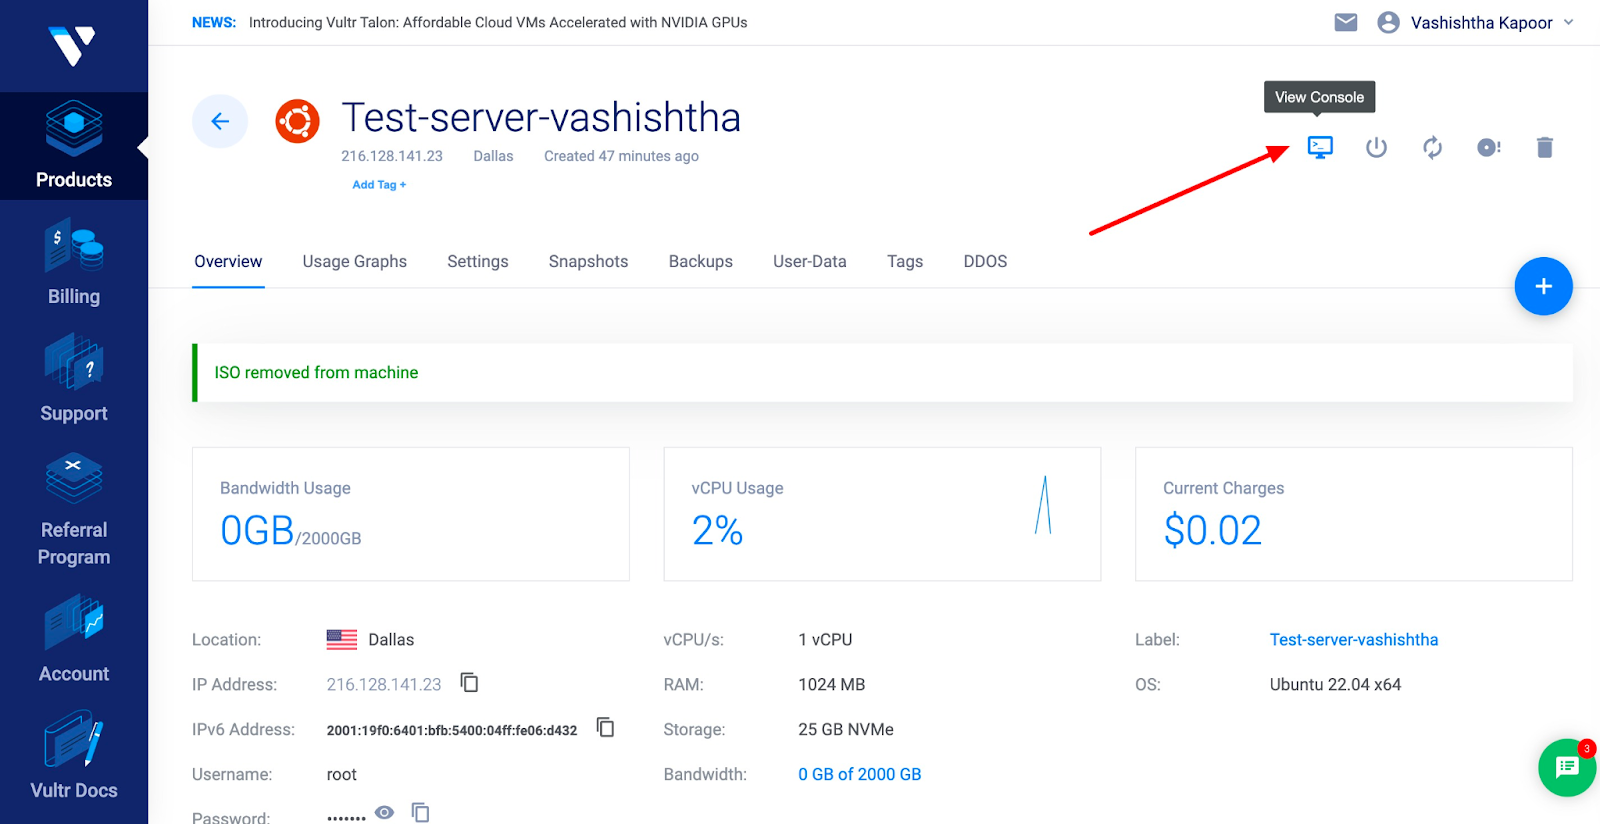
Task: Open Billing in the sidebar
Action: pos(74,262)
